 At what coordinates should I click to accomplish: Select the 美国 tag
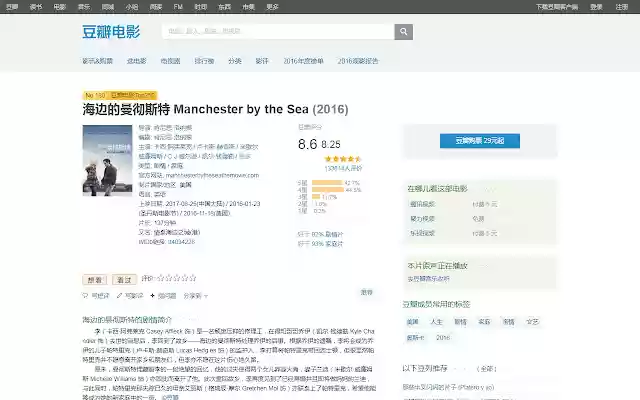pos(413,322)
